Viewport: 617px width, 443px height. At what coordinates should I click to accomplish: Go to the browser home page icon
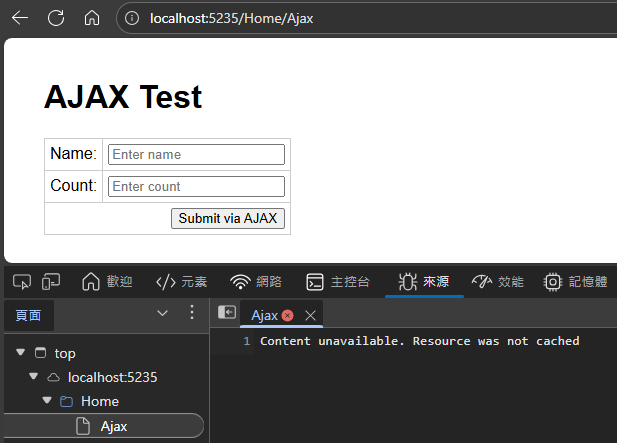click(91, 18)
